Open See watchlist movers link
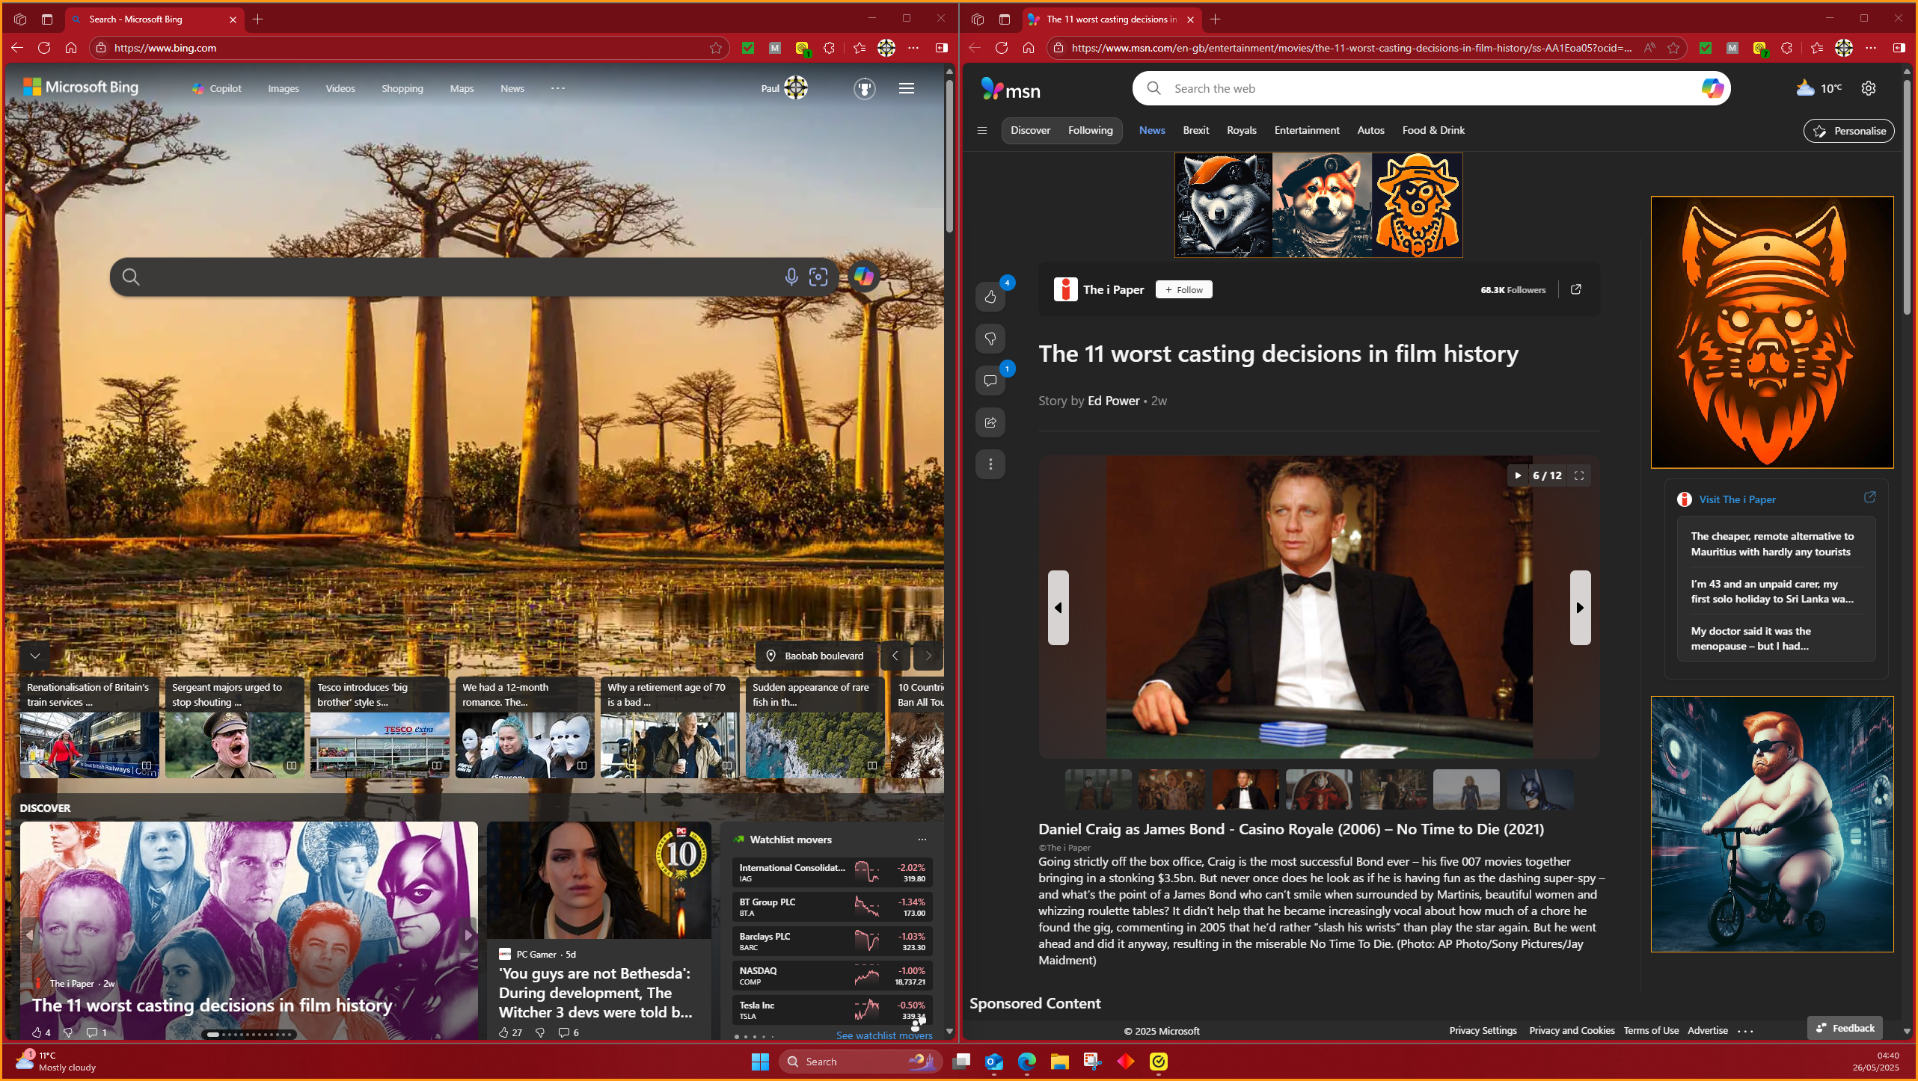 884,1035
